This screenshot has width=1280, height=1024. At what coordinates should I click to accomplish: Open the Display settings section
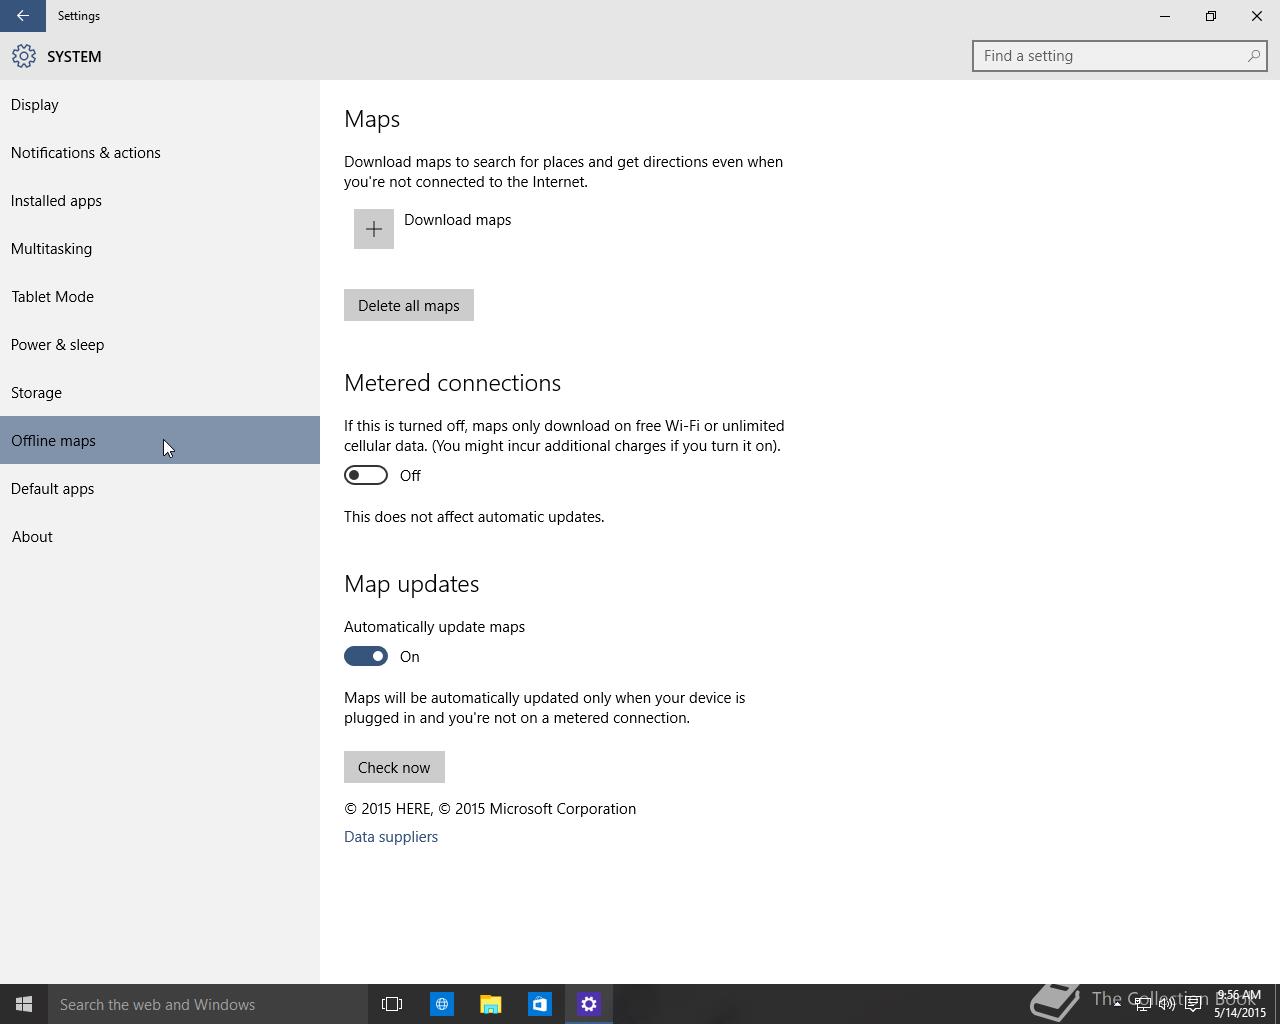(x=160, y=104)
